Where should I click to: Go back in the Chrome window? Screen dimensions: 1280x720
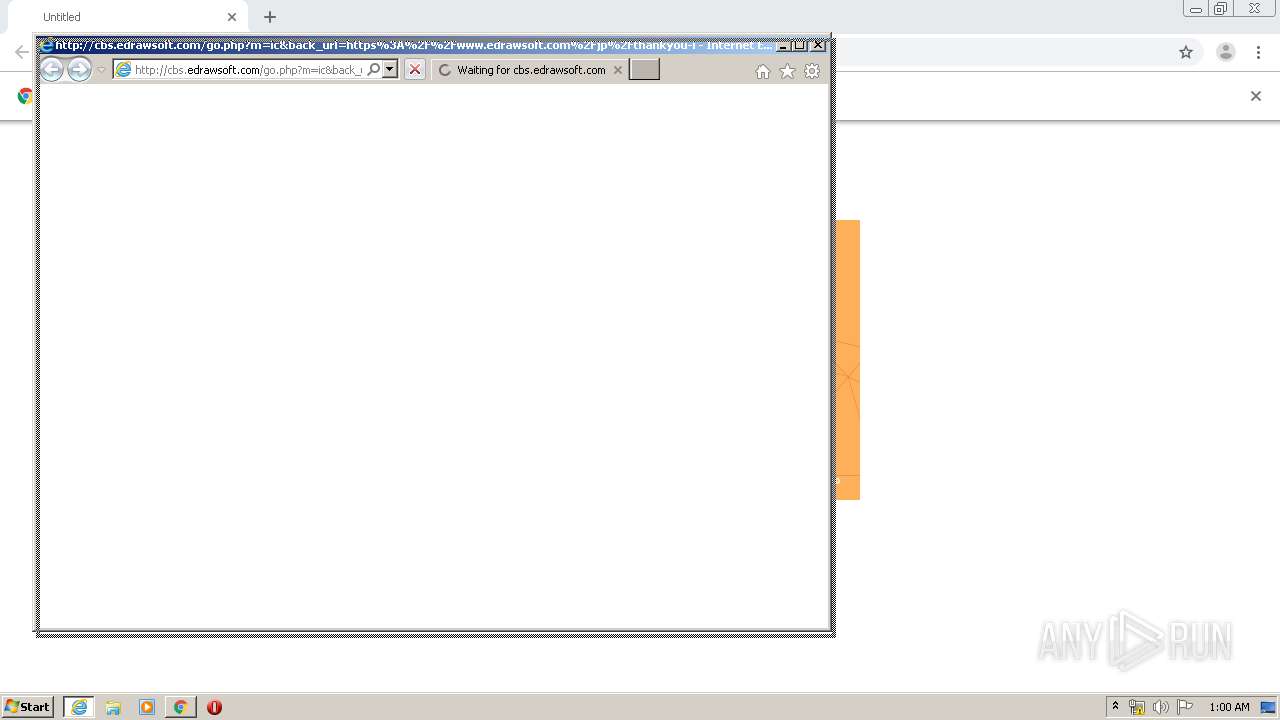(21, 52)
